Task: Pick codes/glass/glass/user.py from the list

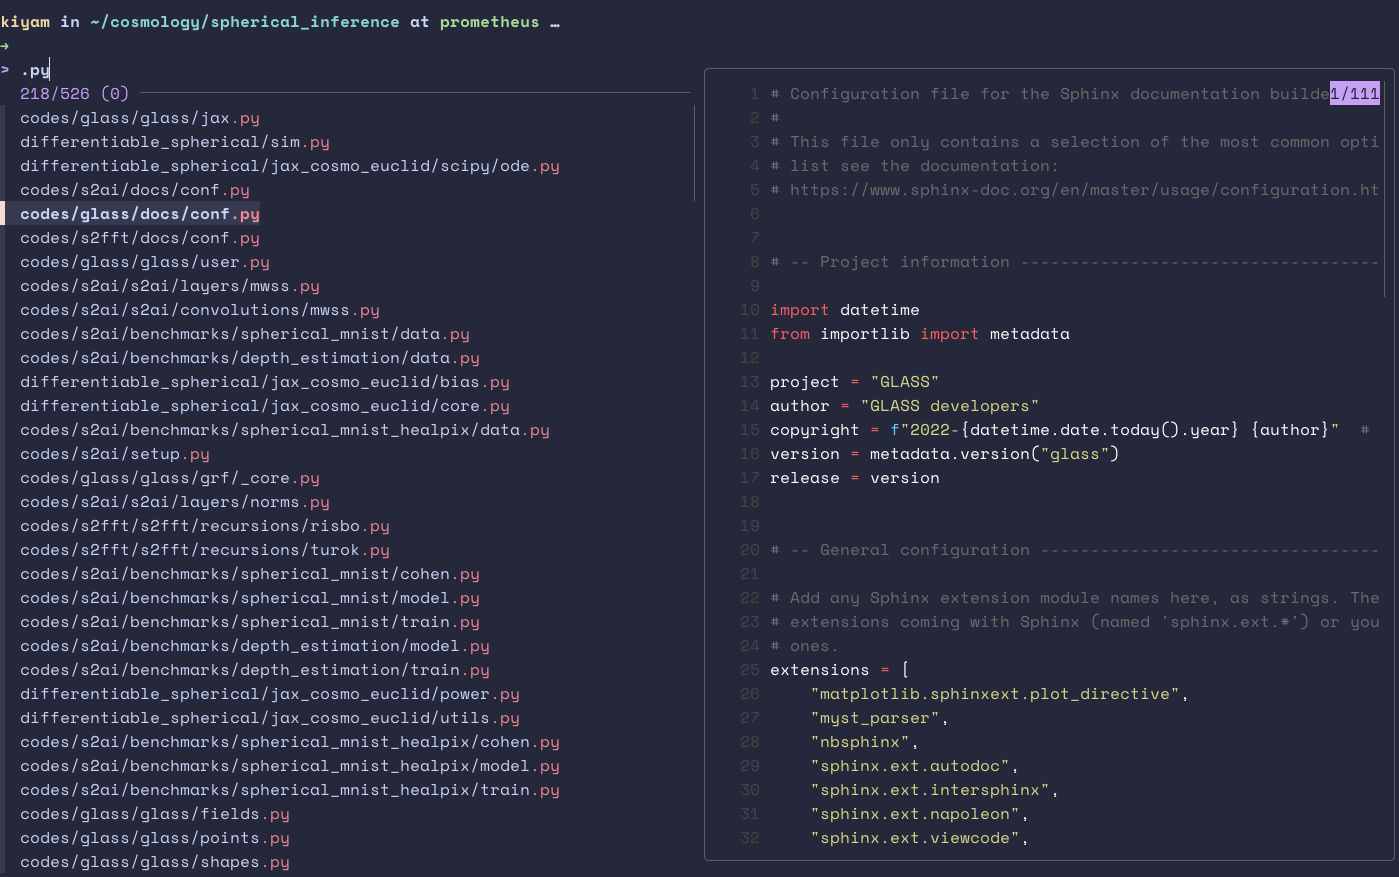Action: 145,262
